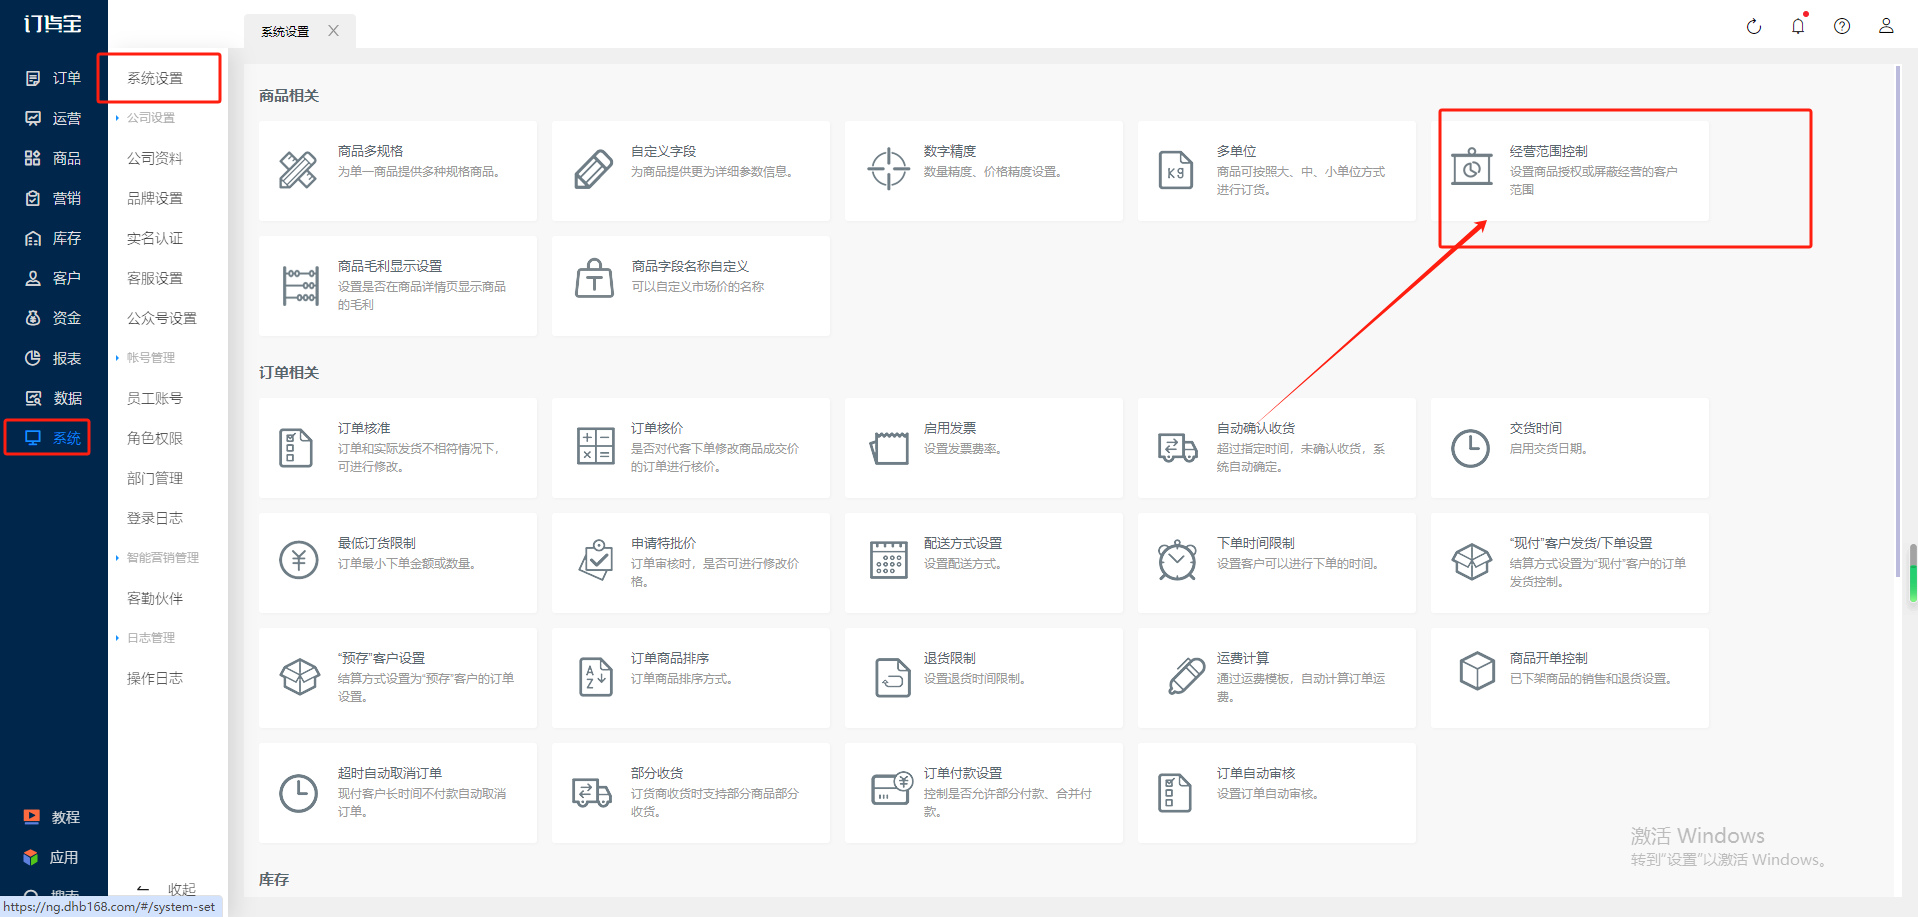Image resolution: width=1918 pixels, height=917 pixels.
Task: Open 下单时间限制 alarm clock icon
Action: point(1177,561)
